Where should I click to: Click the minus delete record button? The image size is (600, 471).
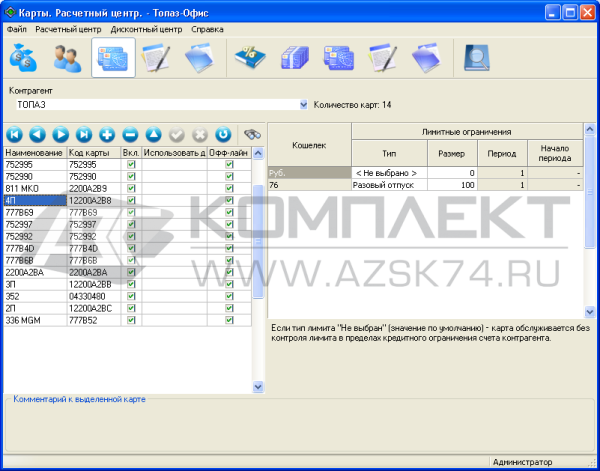[x=130, y=134]
